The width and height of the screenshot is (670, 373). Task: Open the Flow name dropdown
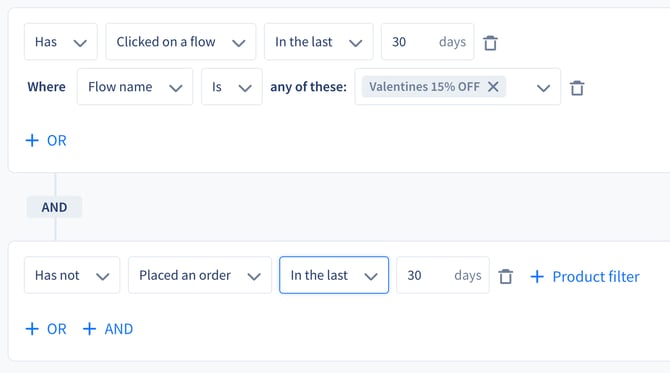pos(135,87)
